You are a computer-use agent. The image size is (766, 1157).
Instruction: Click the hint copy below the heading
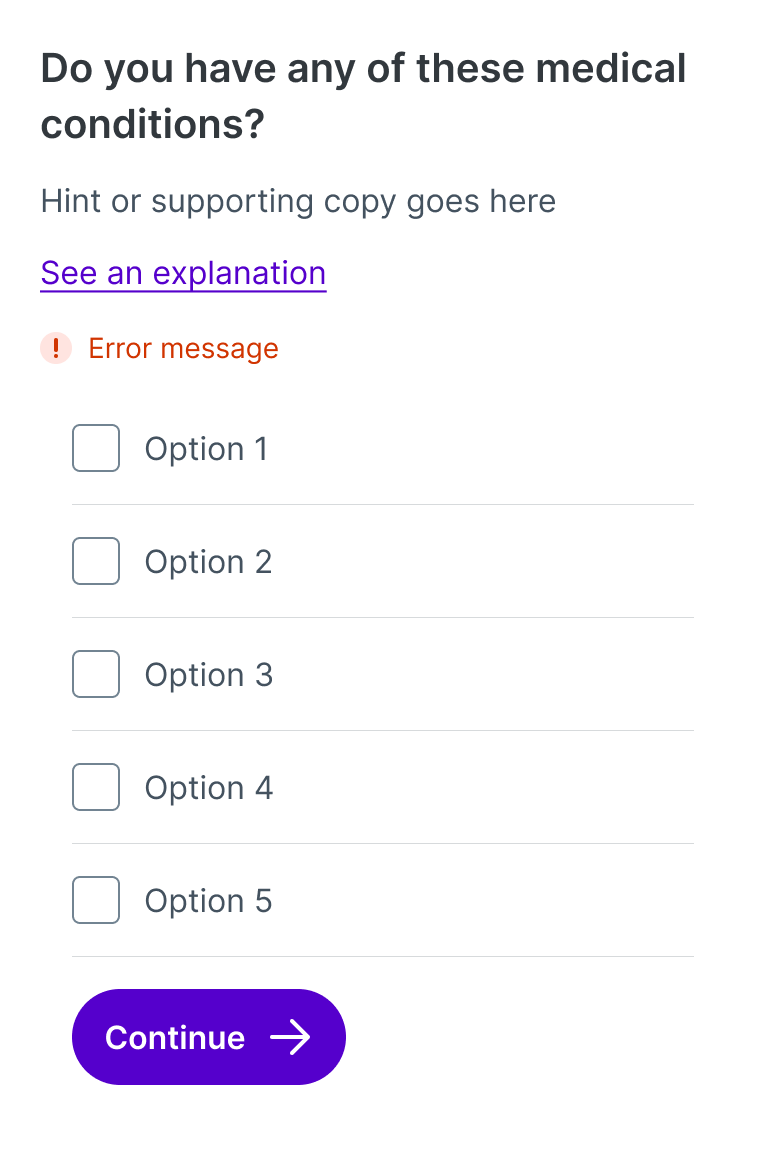[297, 201]
